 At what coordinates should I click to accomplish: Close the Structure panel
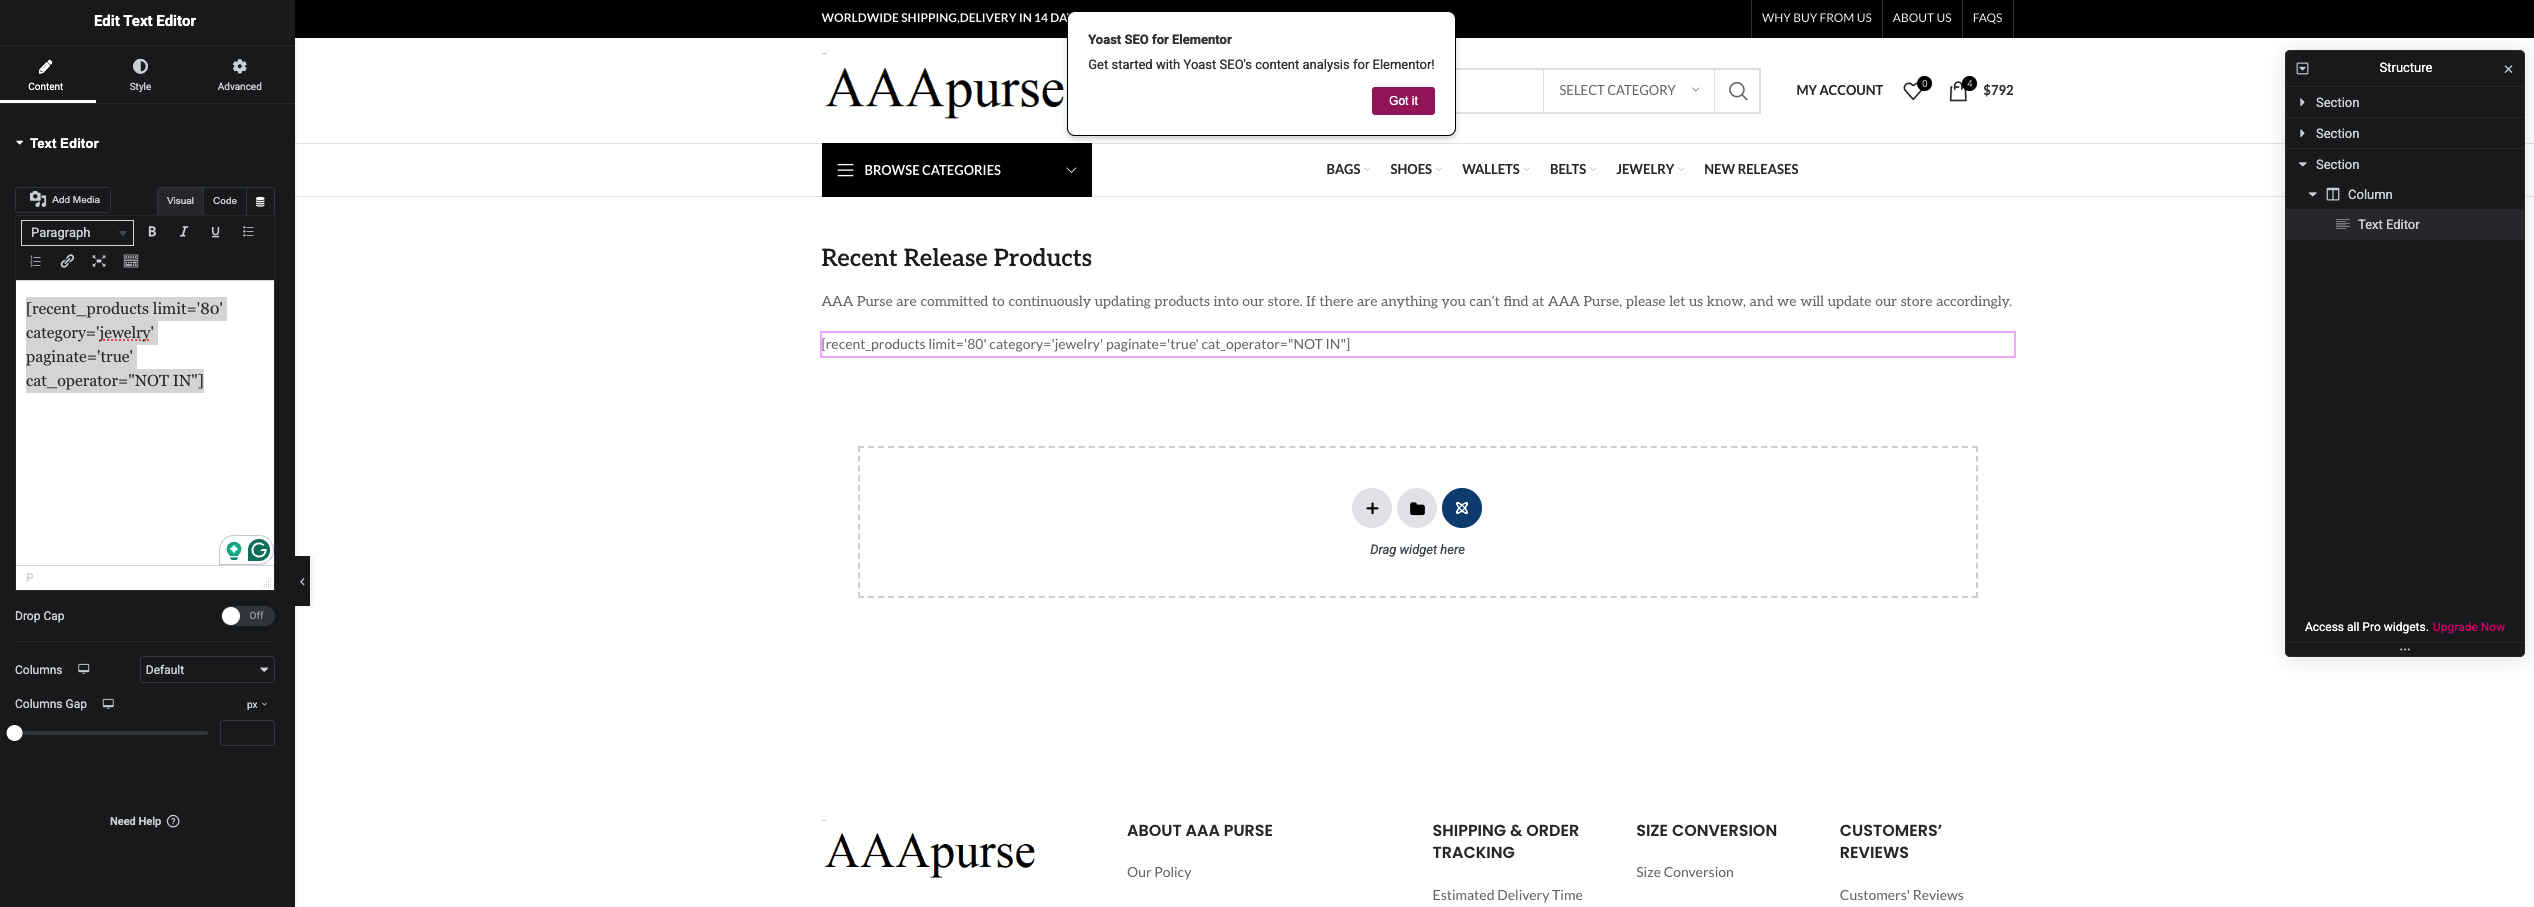2508,69
